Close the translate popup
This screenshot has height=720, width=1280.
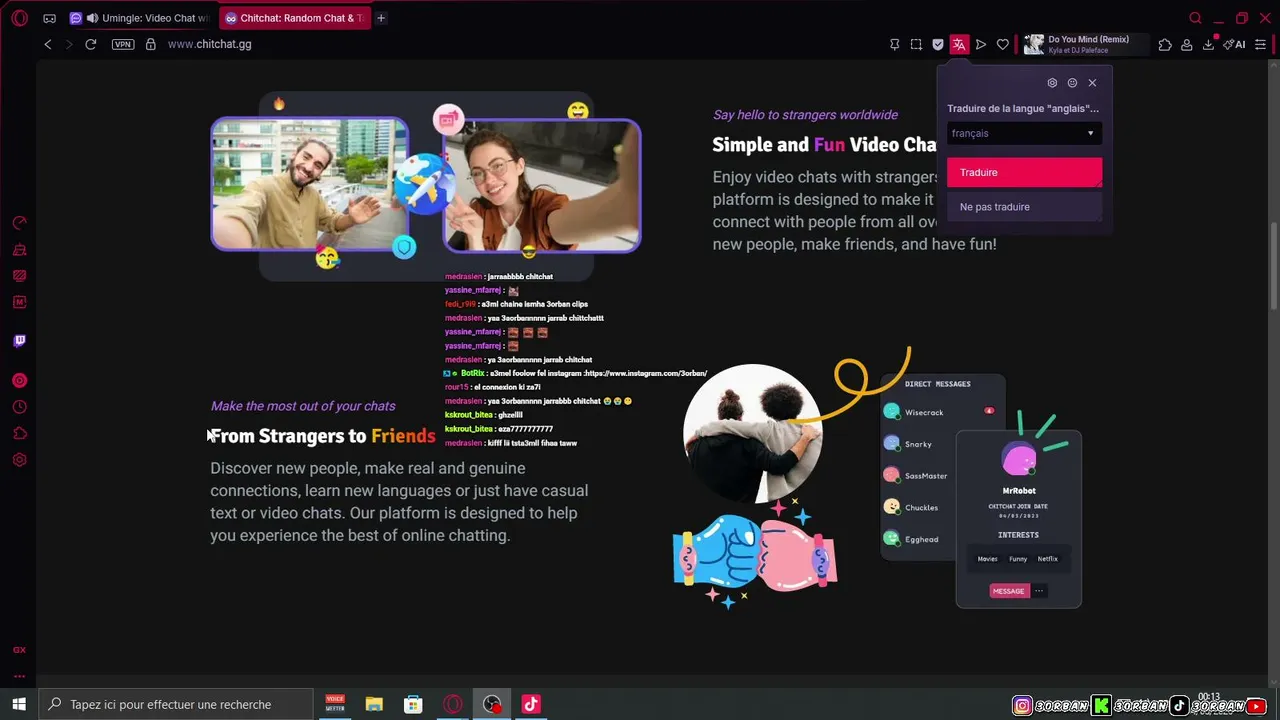pos(1092,83)
